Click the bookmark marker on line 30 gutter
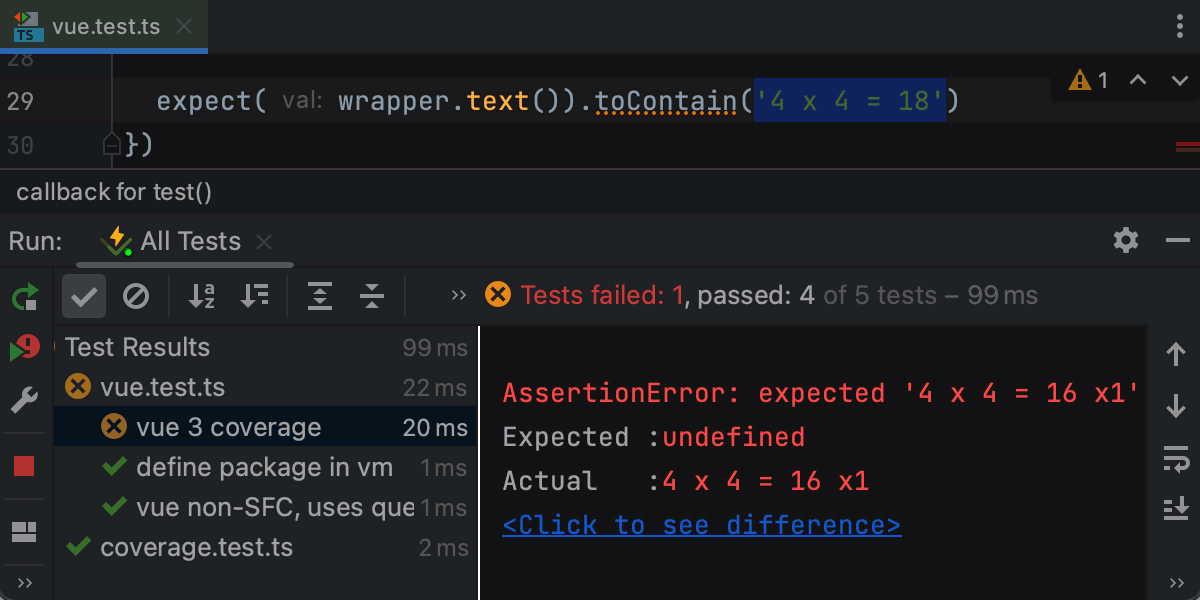1200x600 pixels. point(110,145)
